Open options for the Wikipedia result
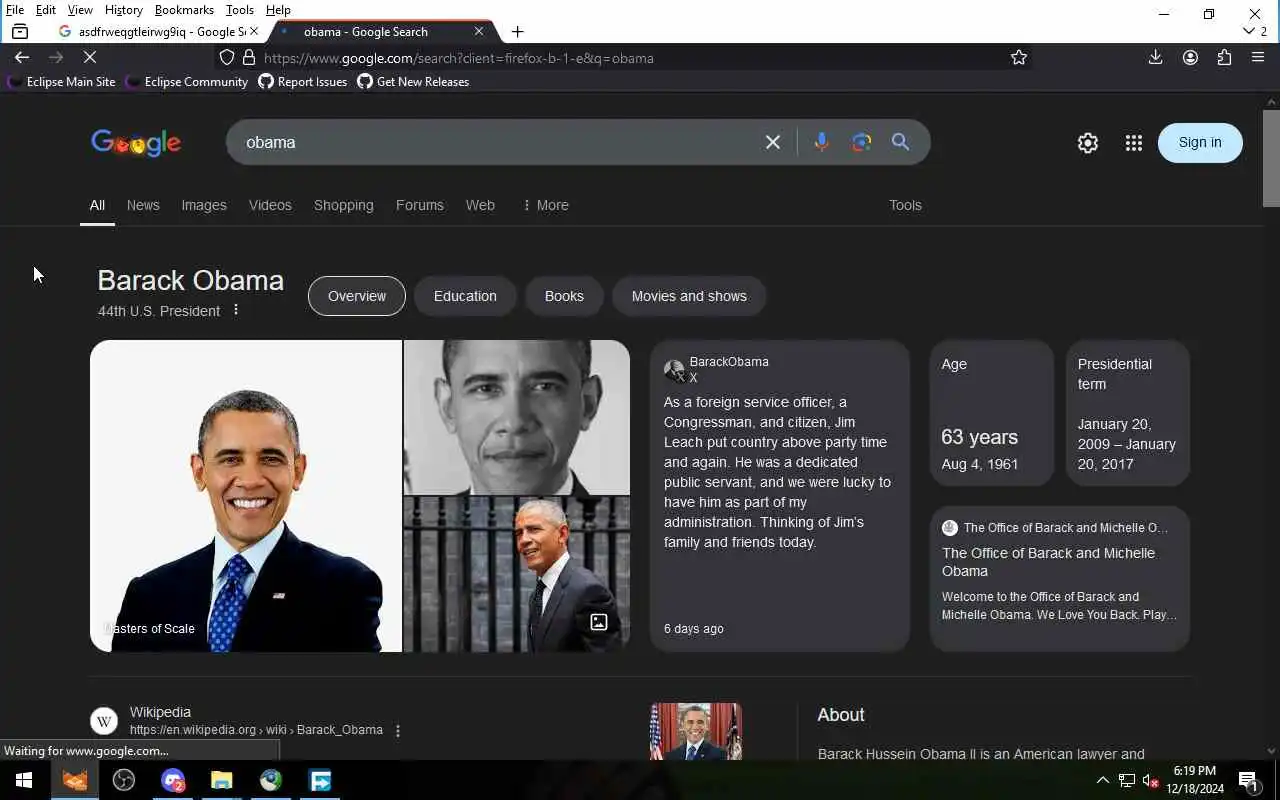Screen dimensions: 1280x800 (397, 731)
